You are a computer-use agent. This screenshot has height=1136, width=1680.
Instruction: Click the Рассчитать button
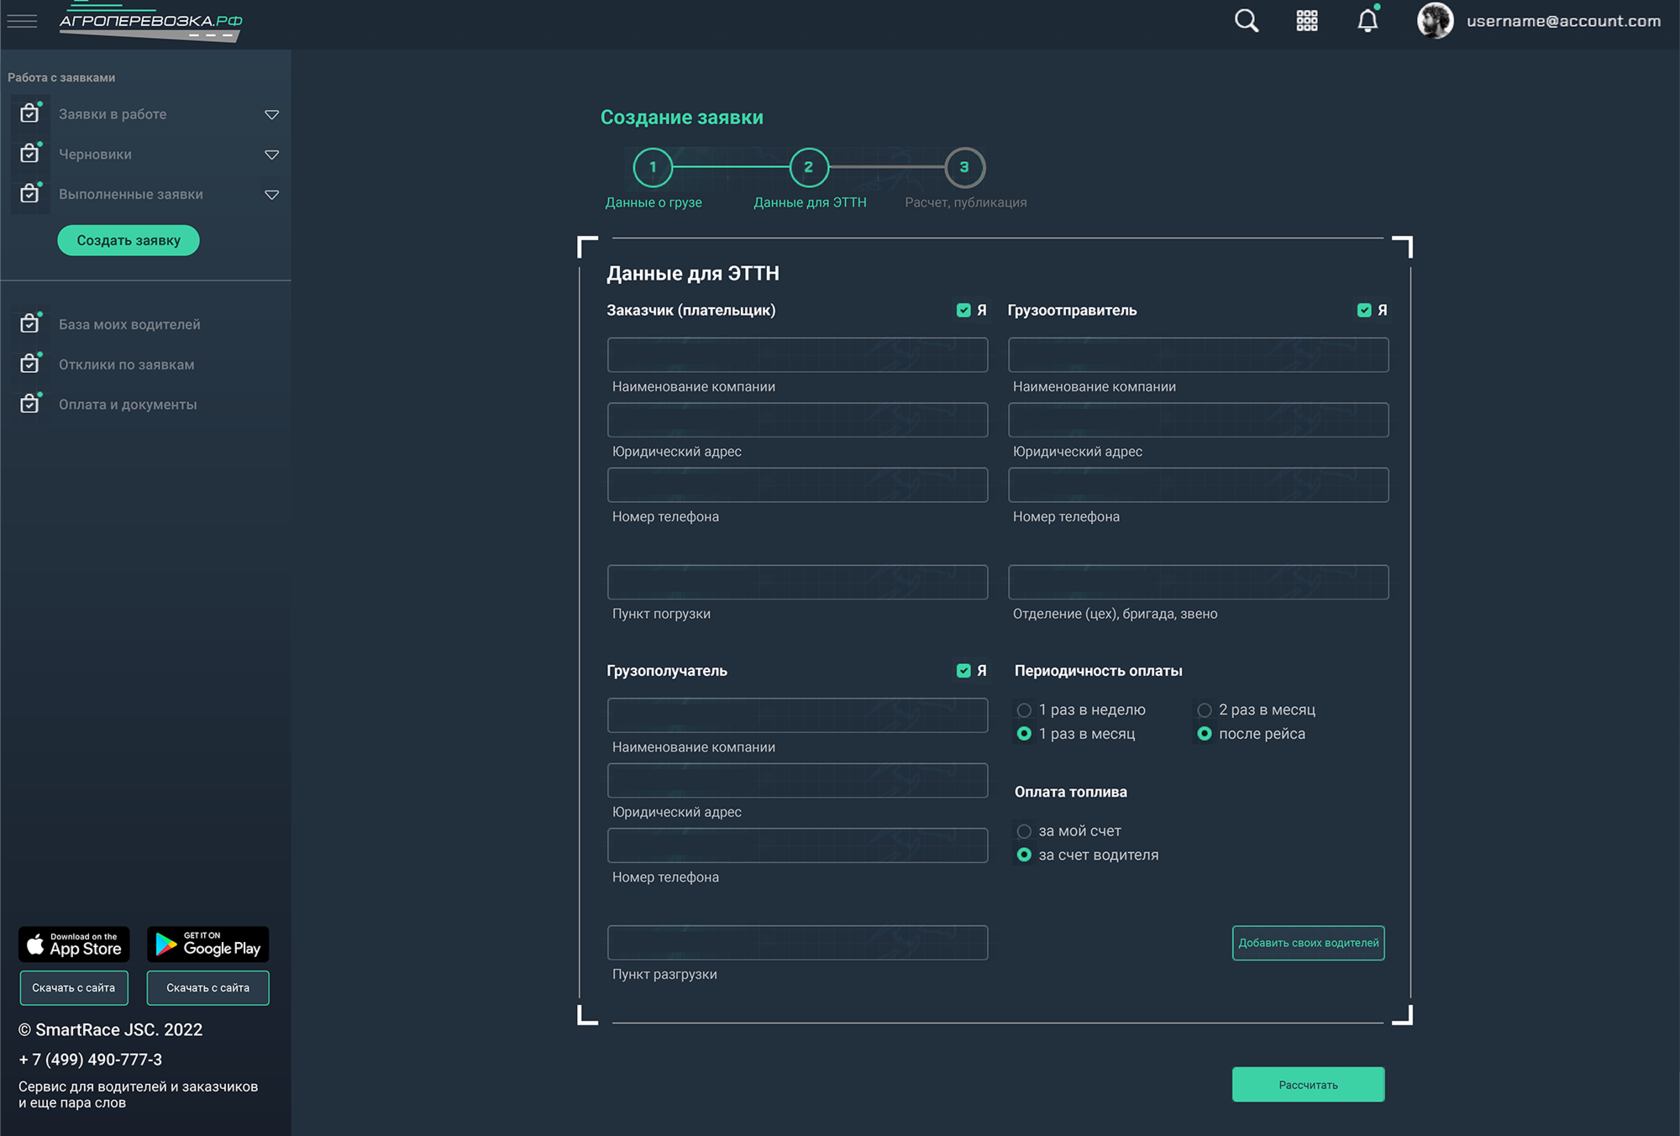tap(1308, 1085)
